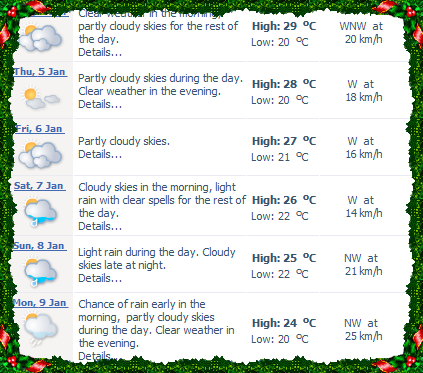The image size is (423, 373).
Task: Open the Sun, 8 Jan date link
Action: (39, 246)
